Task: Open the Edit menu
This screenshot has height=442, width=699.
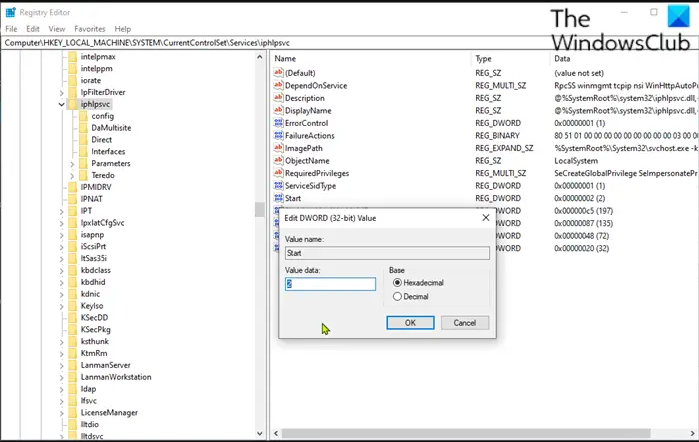Action: pos(33,29)
